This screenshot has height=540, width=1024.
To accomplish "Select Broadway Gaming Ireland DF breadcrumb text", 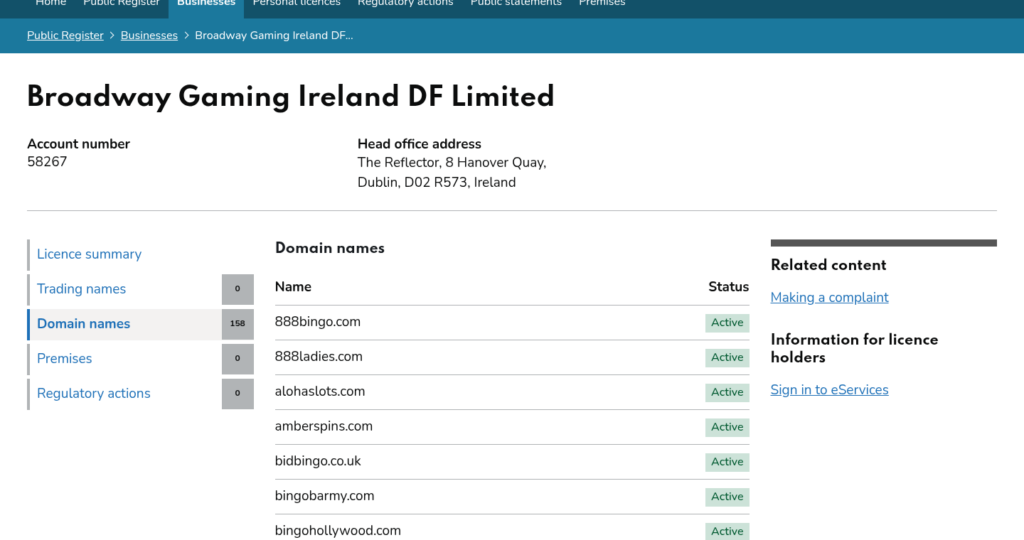I will (x=274, y=35).
